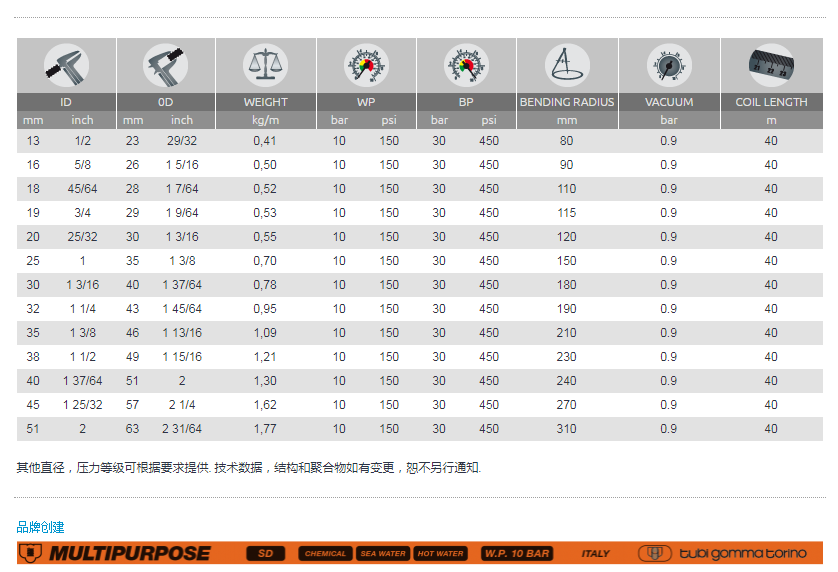838x572 pixels.
Task: Click the MULTIPURPOSE banner title
Action: (x=130, y=553)
